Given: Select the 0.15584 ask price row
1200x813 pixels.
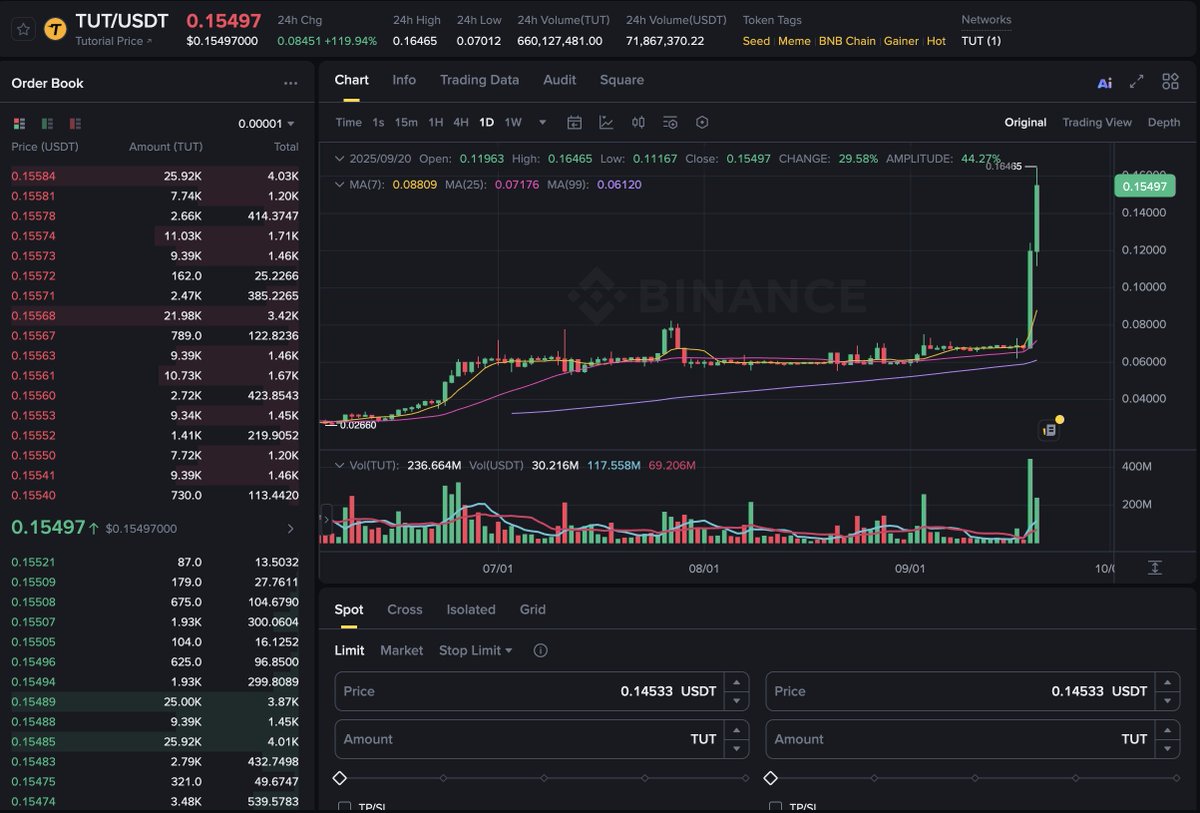Looking at the screenshot, I should pyautogui.click(x=155, y=176).
